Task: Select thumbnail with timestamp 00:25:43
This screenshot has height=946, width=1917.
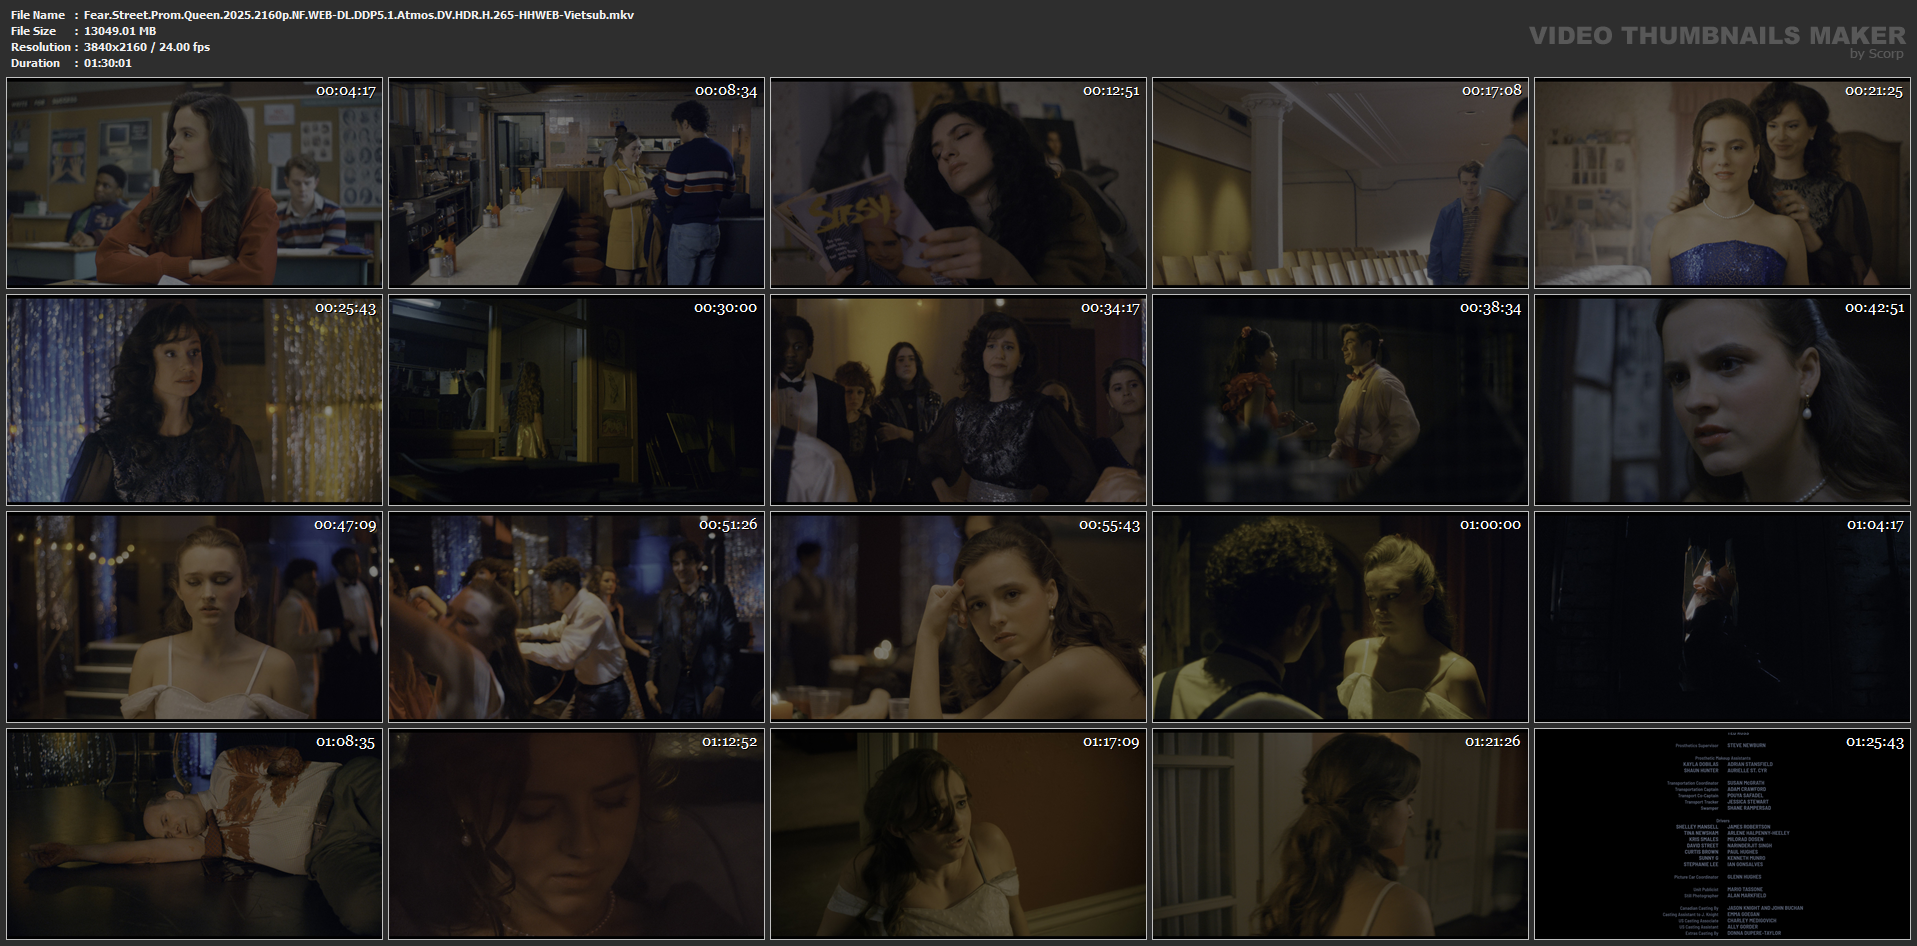Action: 194,400
